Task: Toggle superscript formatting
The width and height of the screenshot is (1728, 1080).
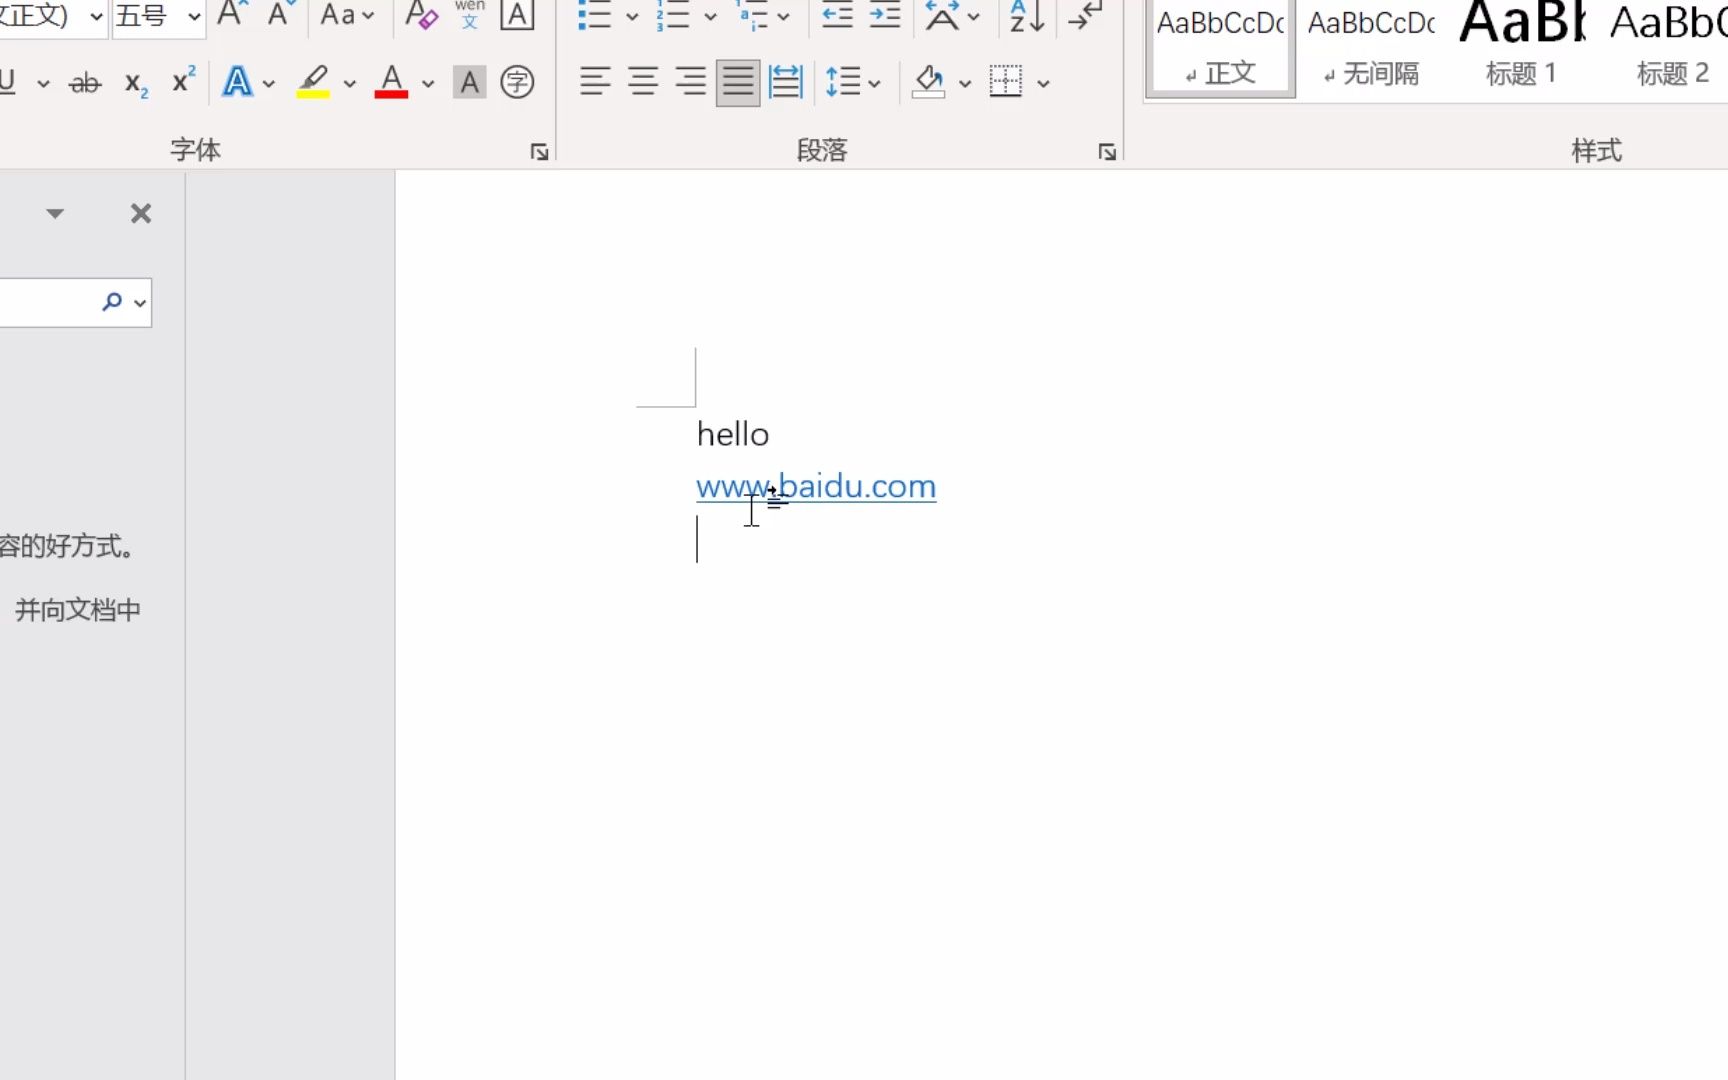Action: [x=183, y=81]
